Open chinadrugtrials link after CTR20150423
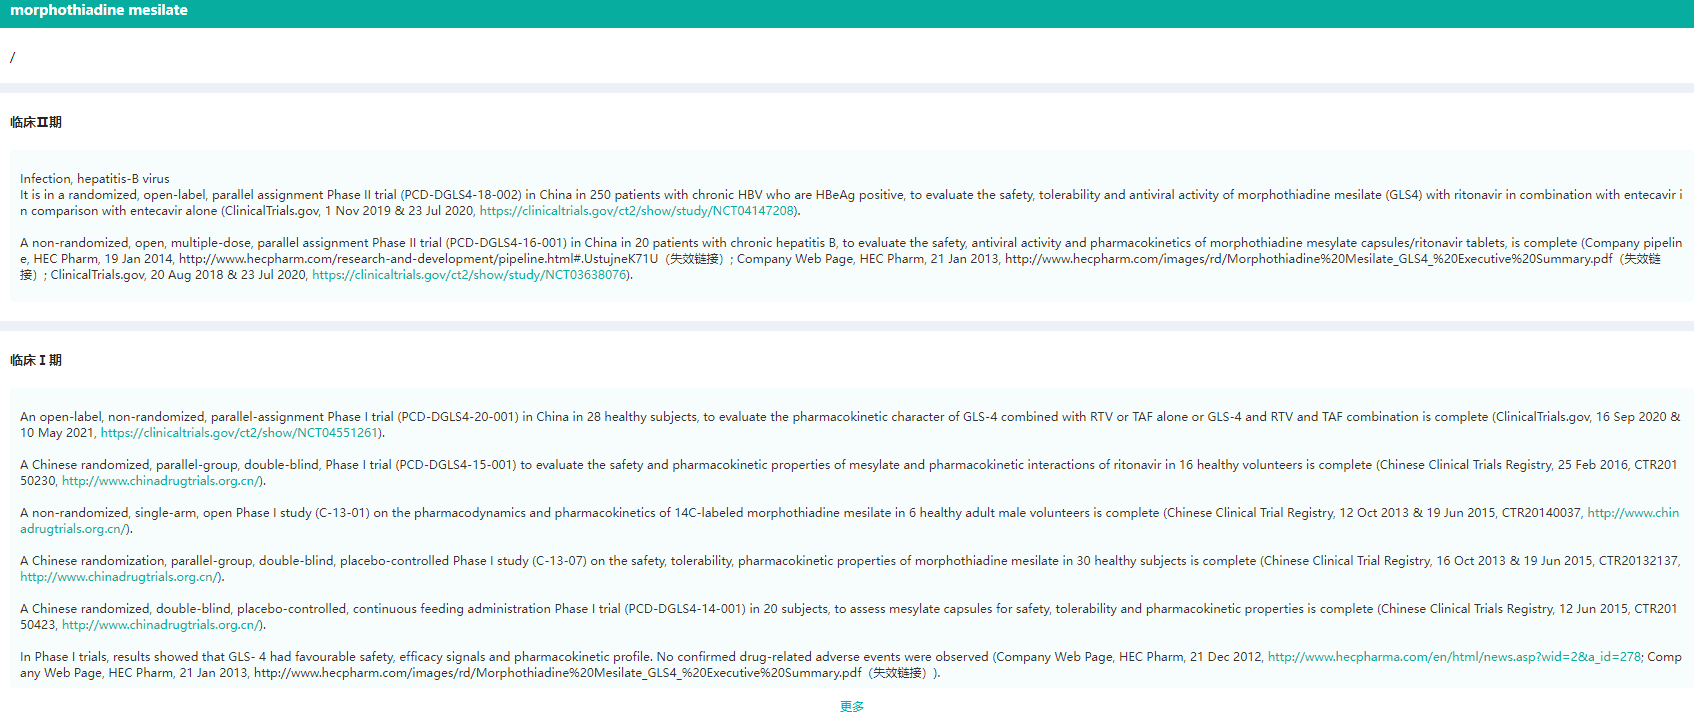Image resolution: width=1694 pixels, height=726 pixels. pos(161,625)
